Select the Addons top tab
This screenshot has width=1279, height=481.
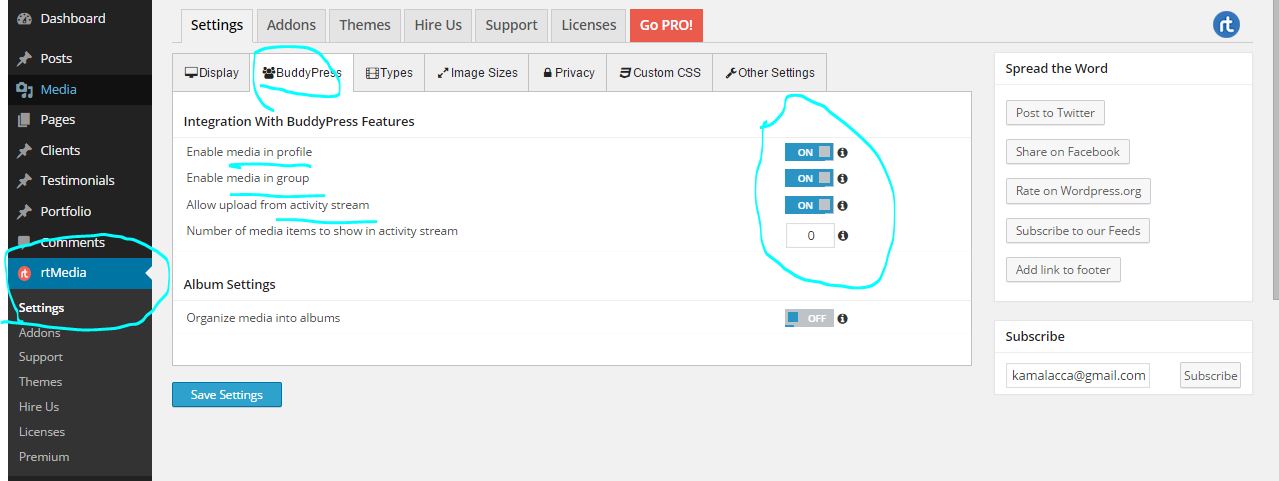[291, 25]
